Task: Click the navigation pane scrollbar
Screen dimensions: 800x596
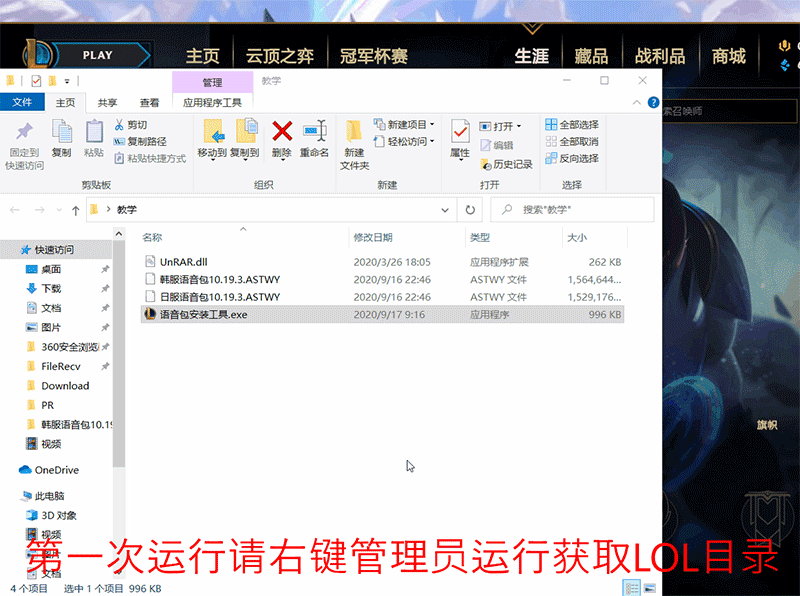Action: point(118,353)
